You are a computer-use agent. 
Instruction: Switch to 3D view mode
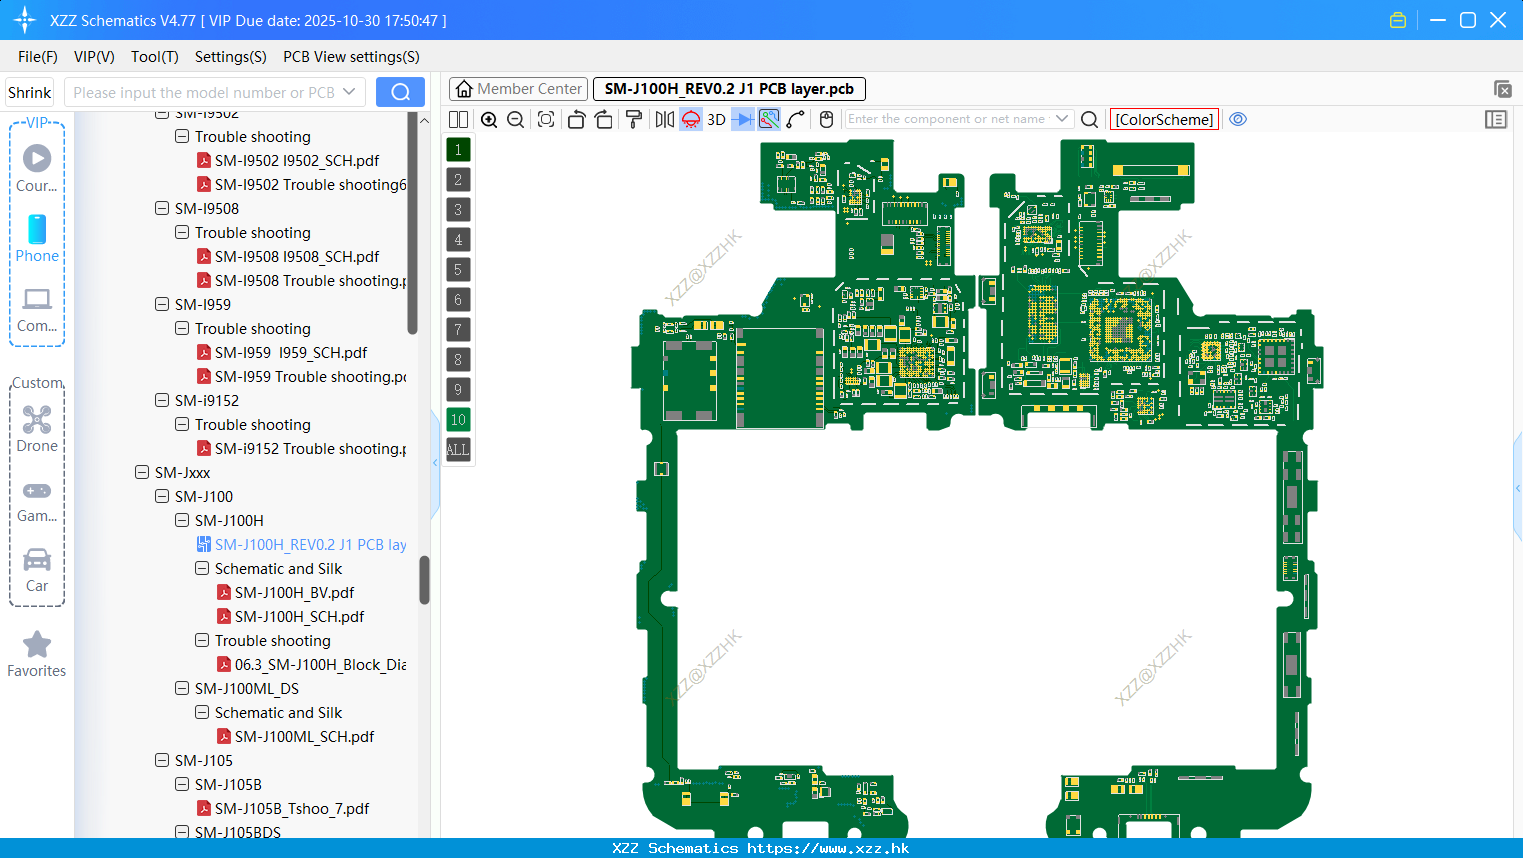click(716, 119)
